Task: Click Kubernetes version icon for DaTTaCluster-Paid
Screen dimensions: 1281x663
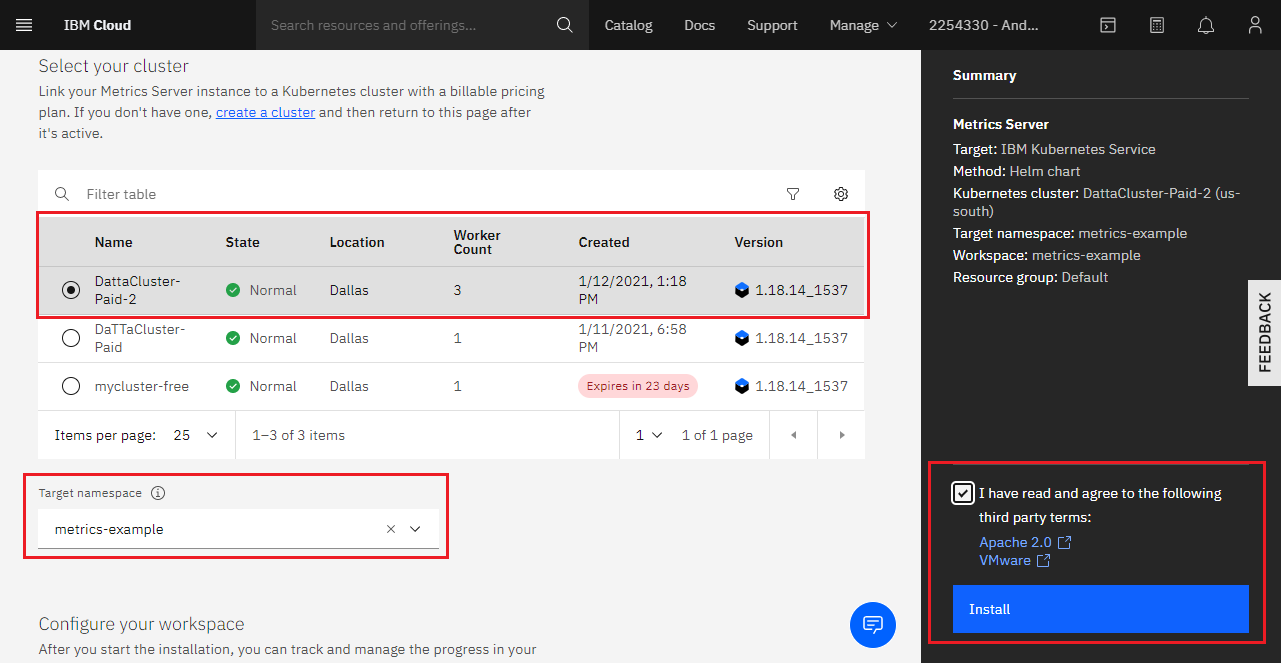Action: tap(742, 338)
